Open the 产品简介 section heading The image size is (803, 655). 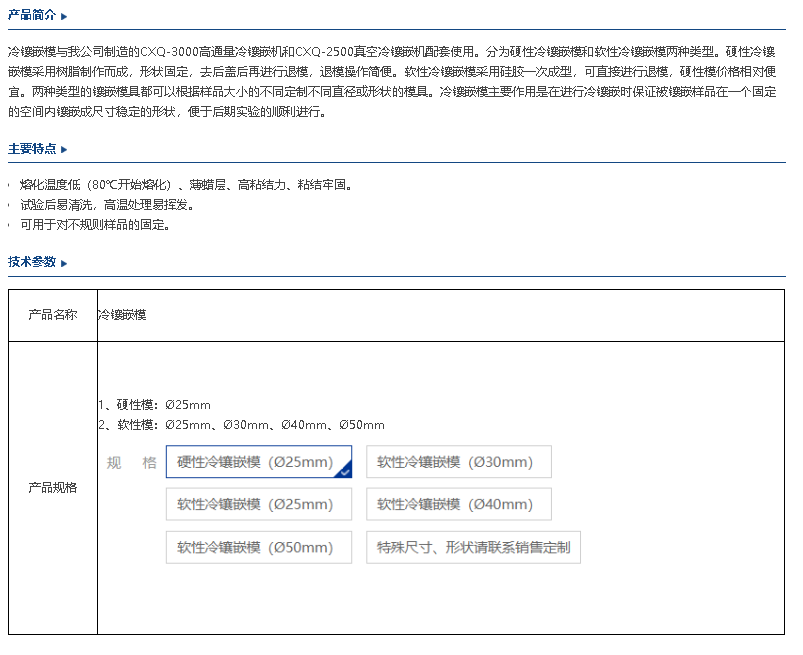[x=32, y=17]
